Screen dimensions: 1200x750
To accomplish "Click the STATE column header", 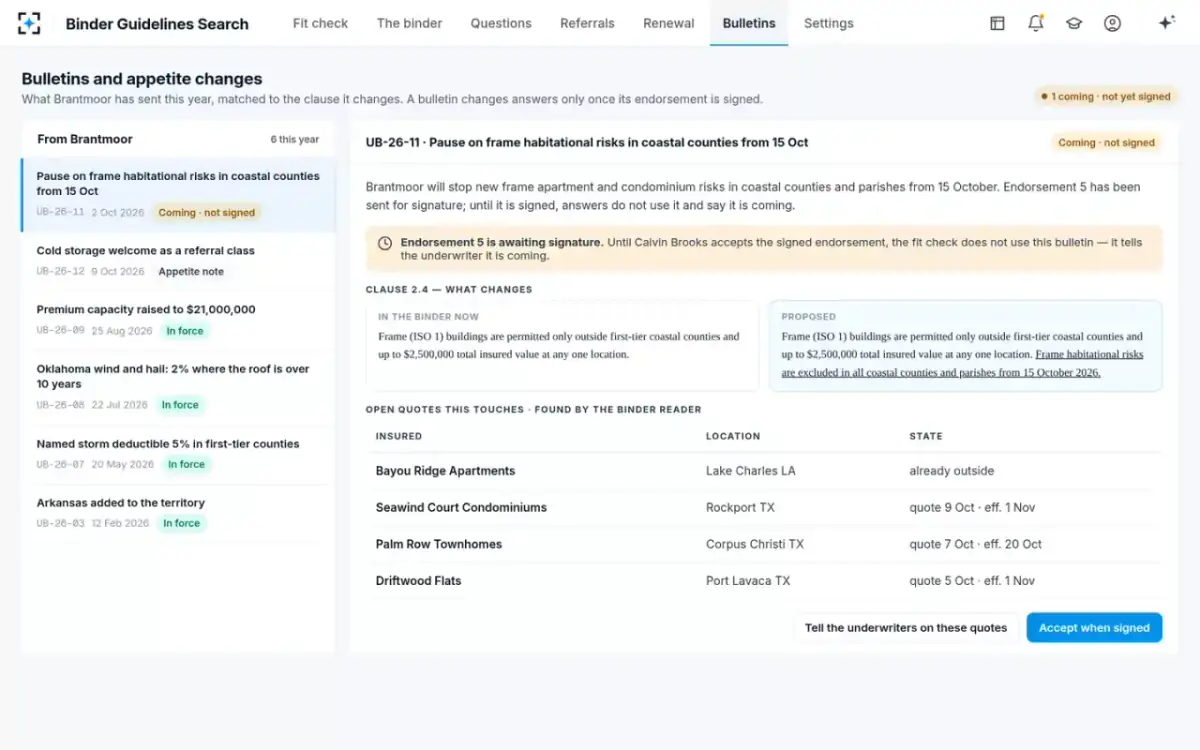I will click(926, 436).
